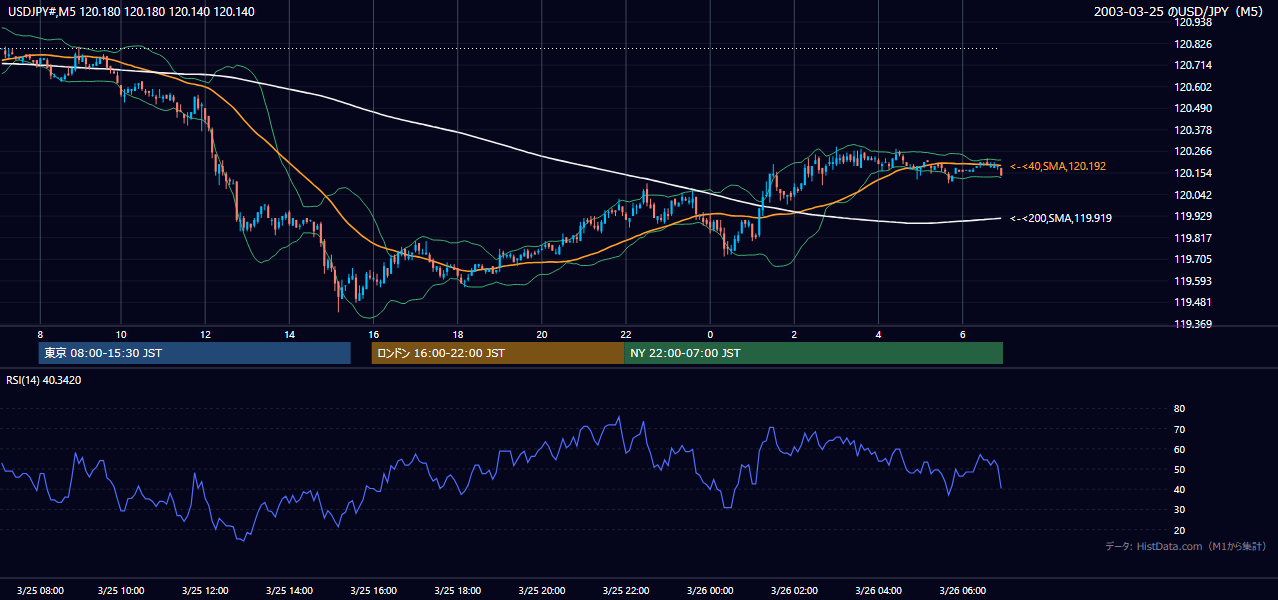Click the NY 22:00-07:00 JST session bar

click(813, 353)
